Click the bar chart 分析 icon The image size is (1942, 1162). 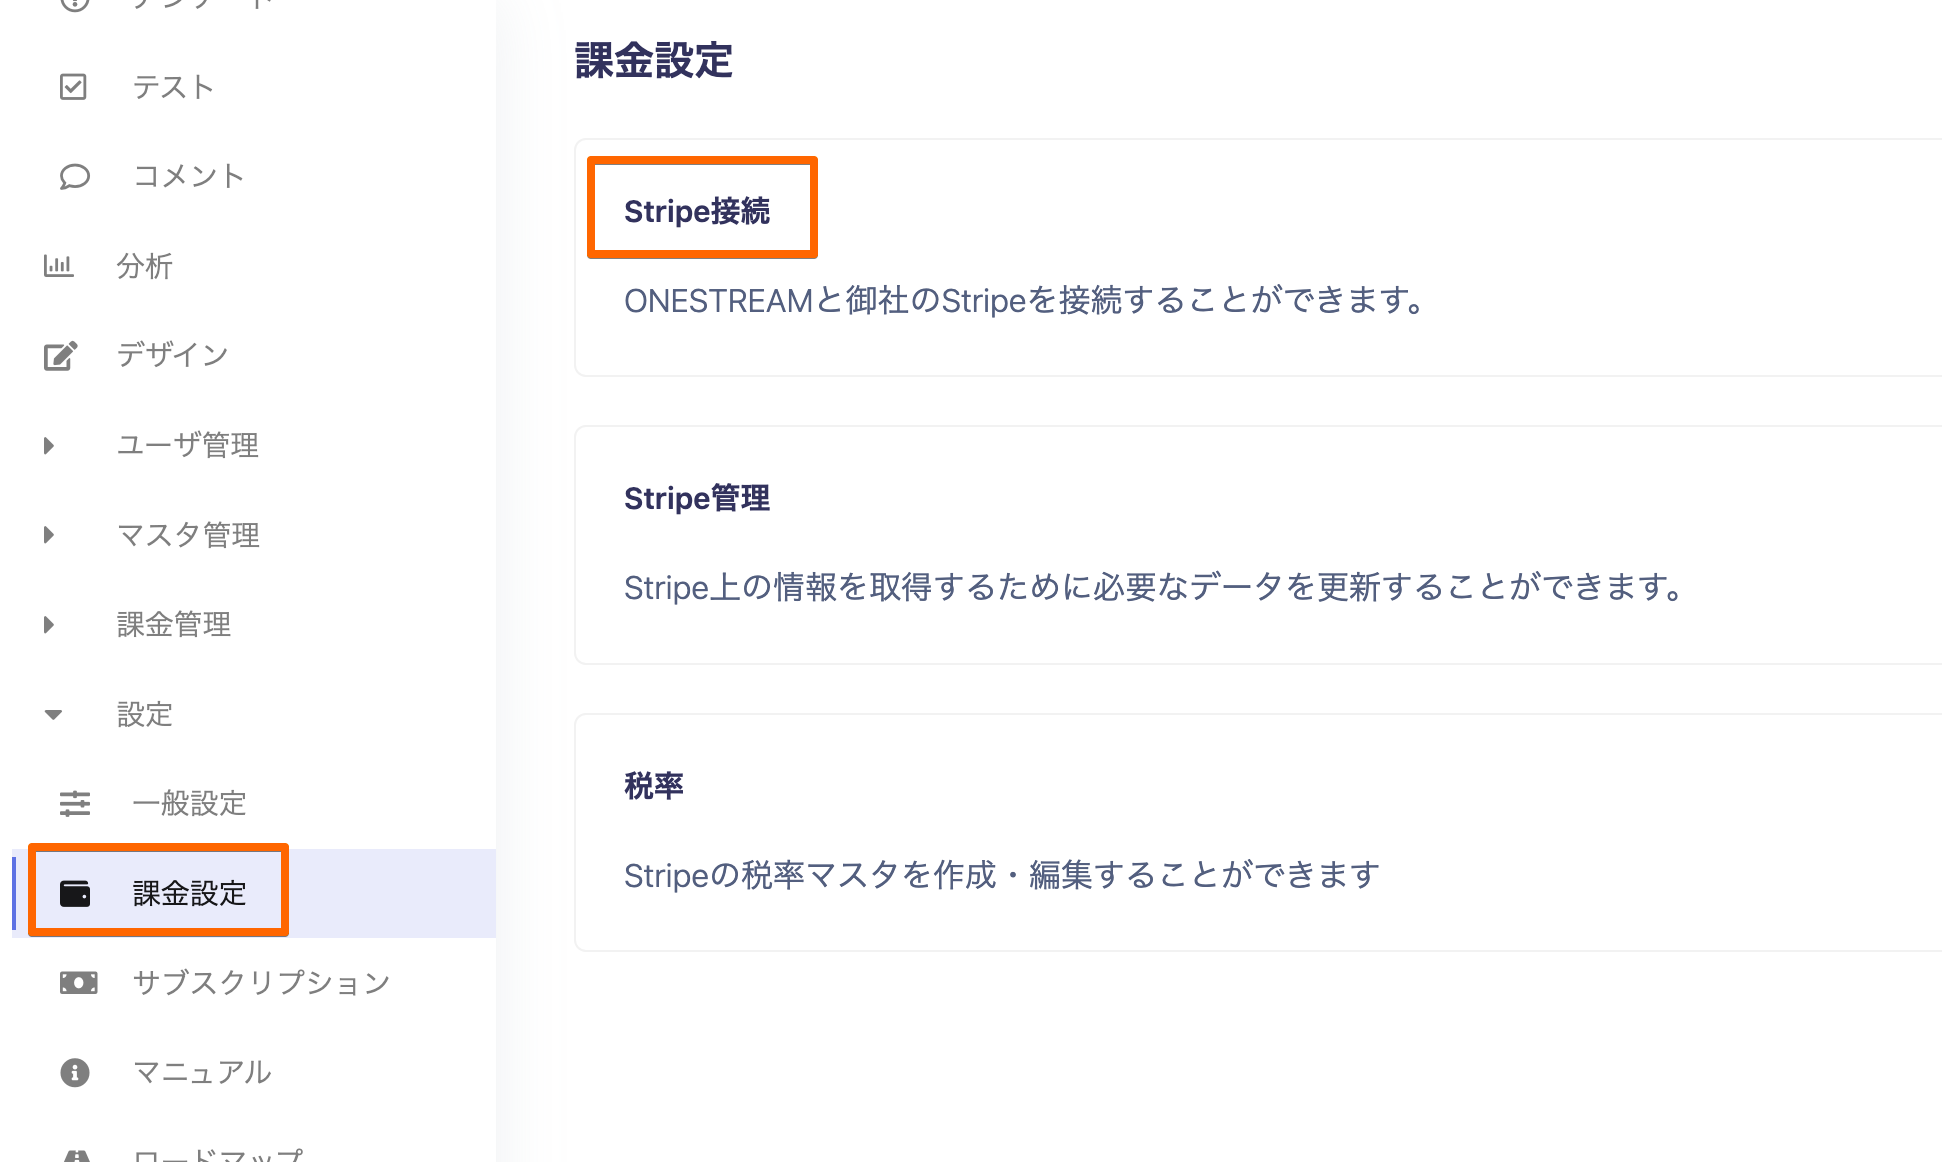click(x=58, y=266)
